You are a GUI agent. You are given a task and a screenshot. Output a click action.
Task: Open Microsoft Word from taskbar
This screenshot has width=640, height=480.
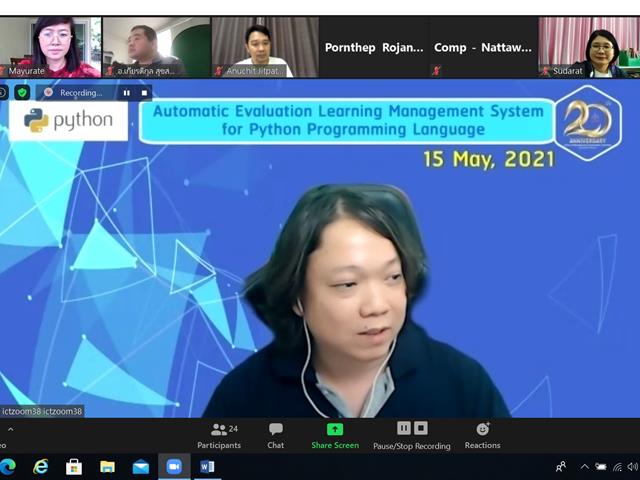point(207,467)
